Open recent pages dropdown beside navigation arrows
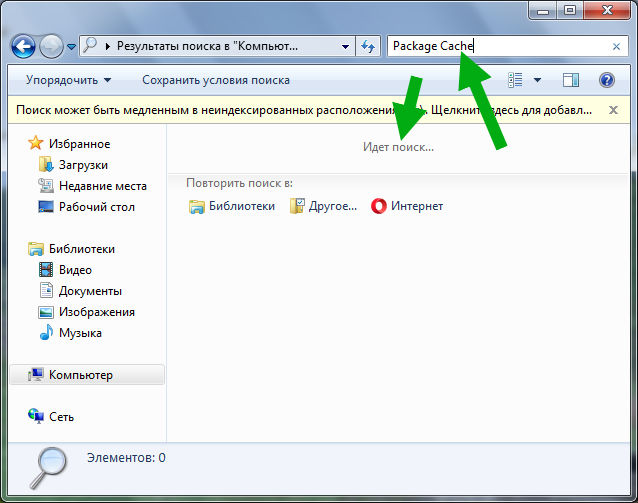638x503 pixels. pyautogui.click(x=72, y=47)
